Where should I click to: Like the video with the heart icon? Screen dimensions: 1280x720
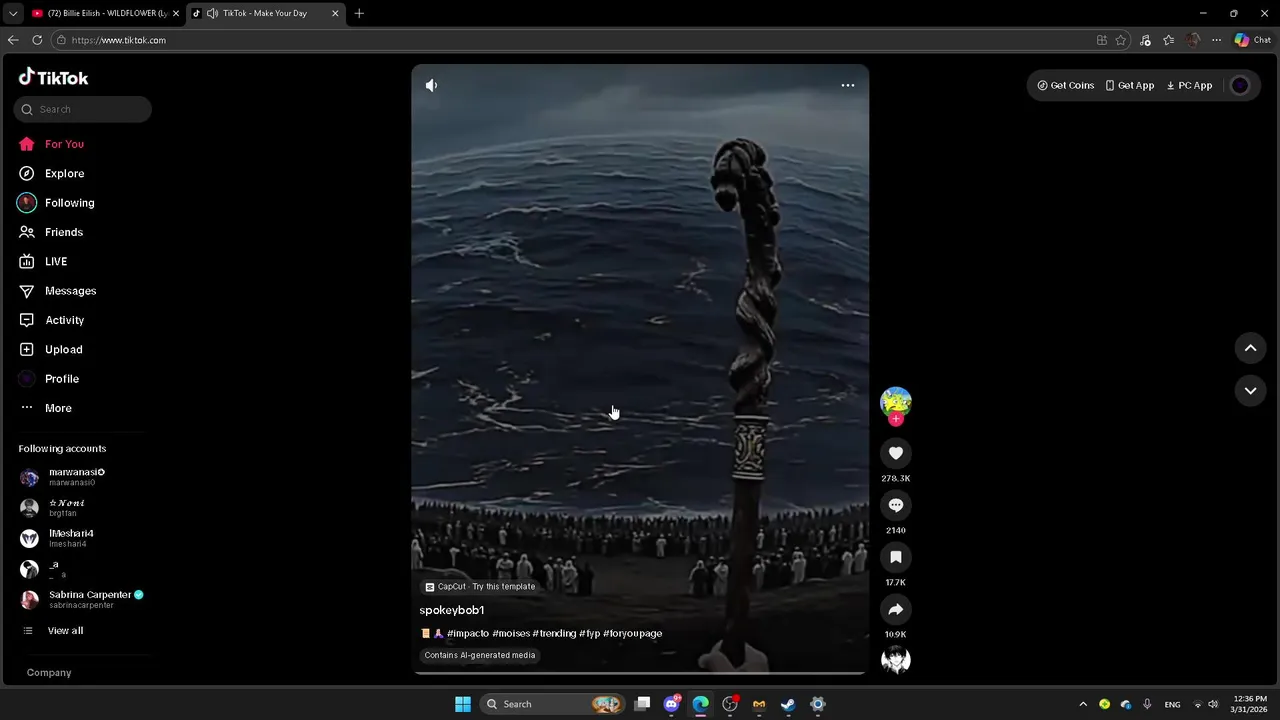(896, 453)
